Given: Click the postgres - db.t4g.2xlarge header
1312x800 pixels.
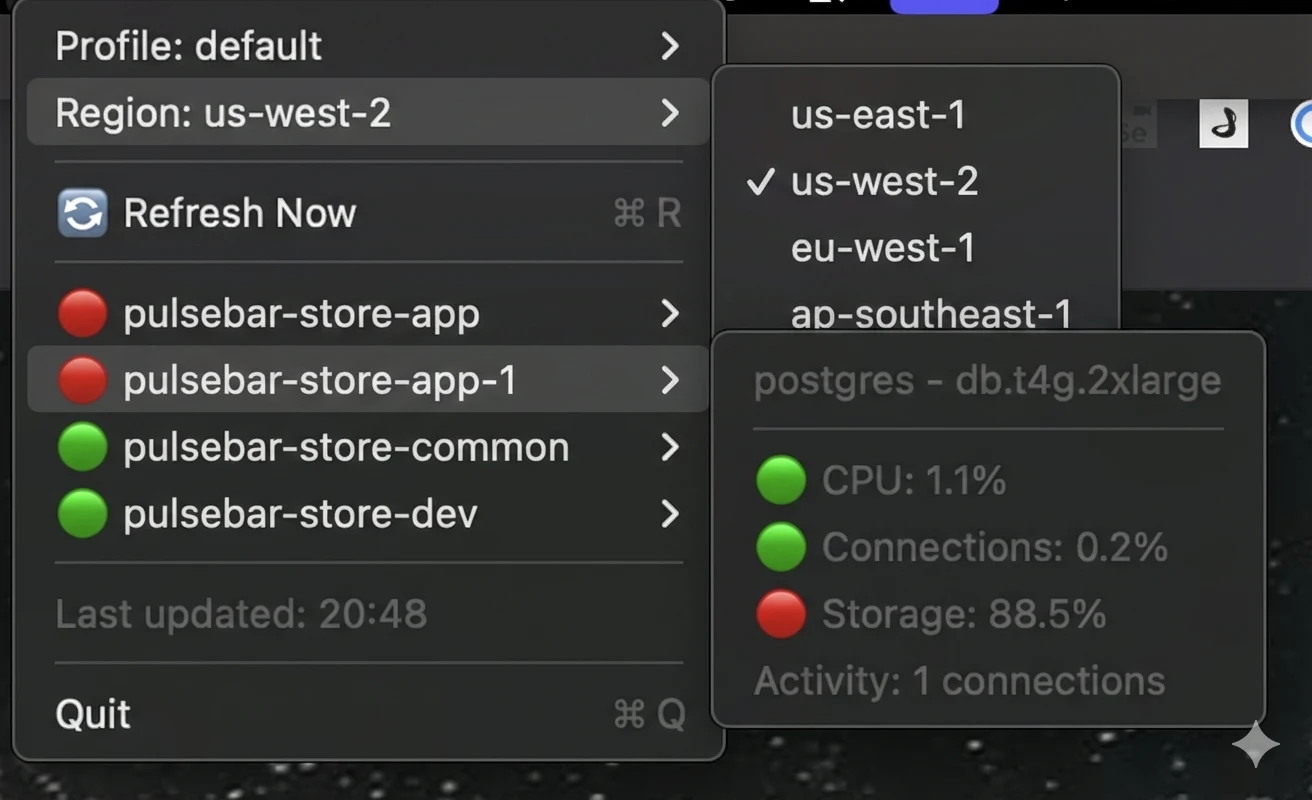Looking at the screenshot, I should pos(987,381).
